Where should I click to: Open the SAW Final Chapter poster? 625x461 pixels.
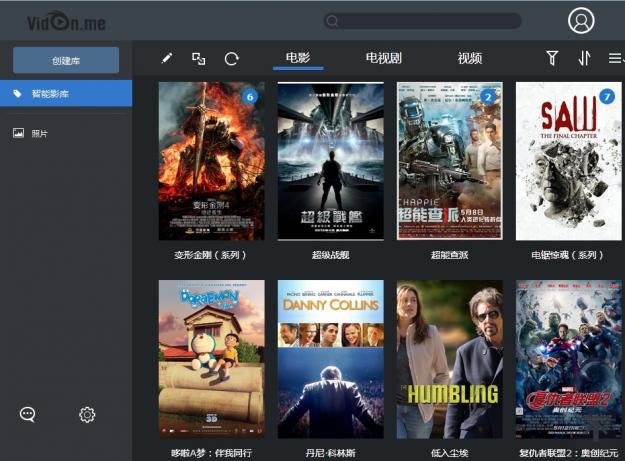coord(569,161)
